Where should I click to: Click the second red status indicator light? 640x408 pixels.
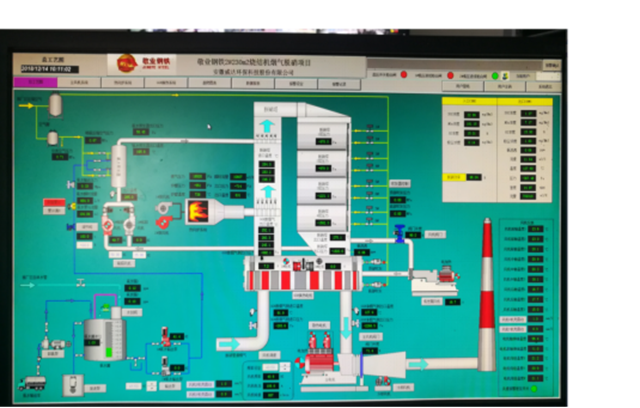click(452, 75)
